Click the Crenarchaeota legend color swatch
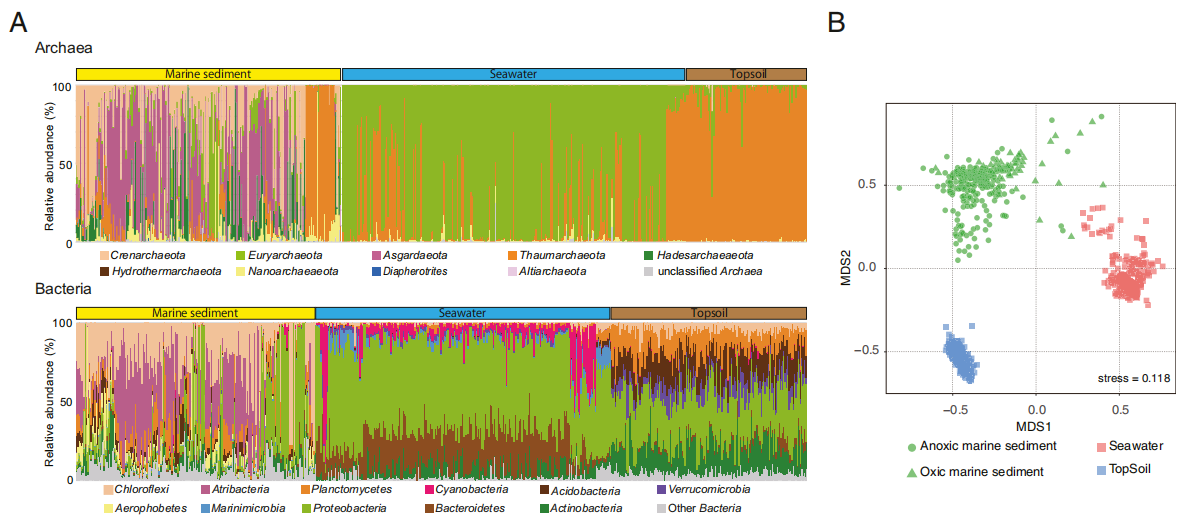This screenshot has width=1202, height=523. (x=102, y=256)
